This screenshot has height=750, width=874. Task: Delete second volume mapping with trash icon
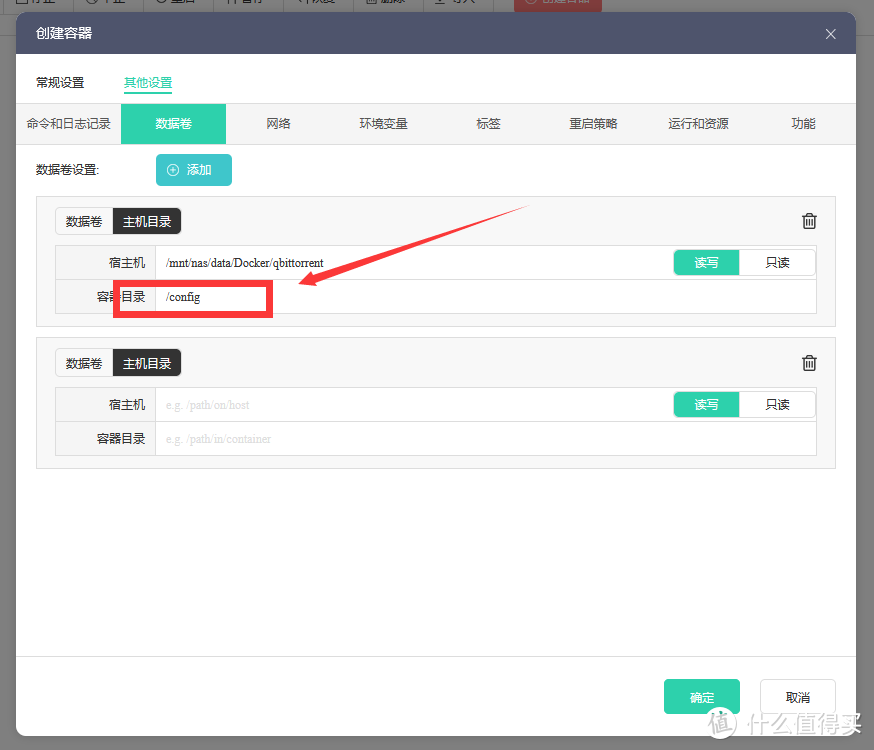coord(809,363)
